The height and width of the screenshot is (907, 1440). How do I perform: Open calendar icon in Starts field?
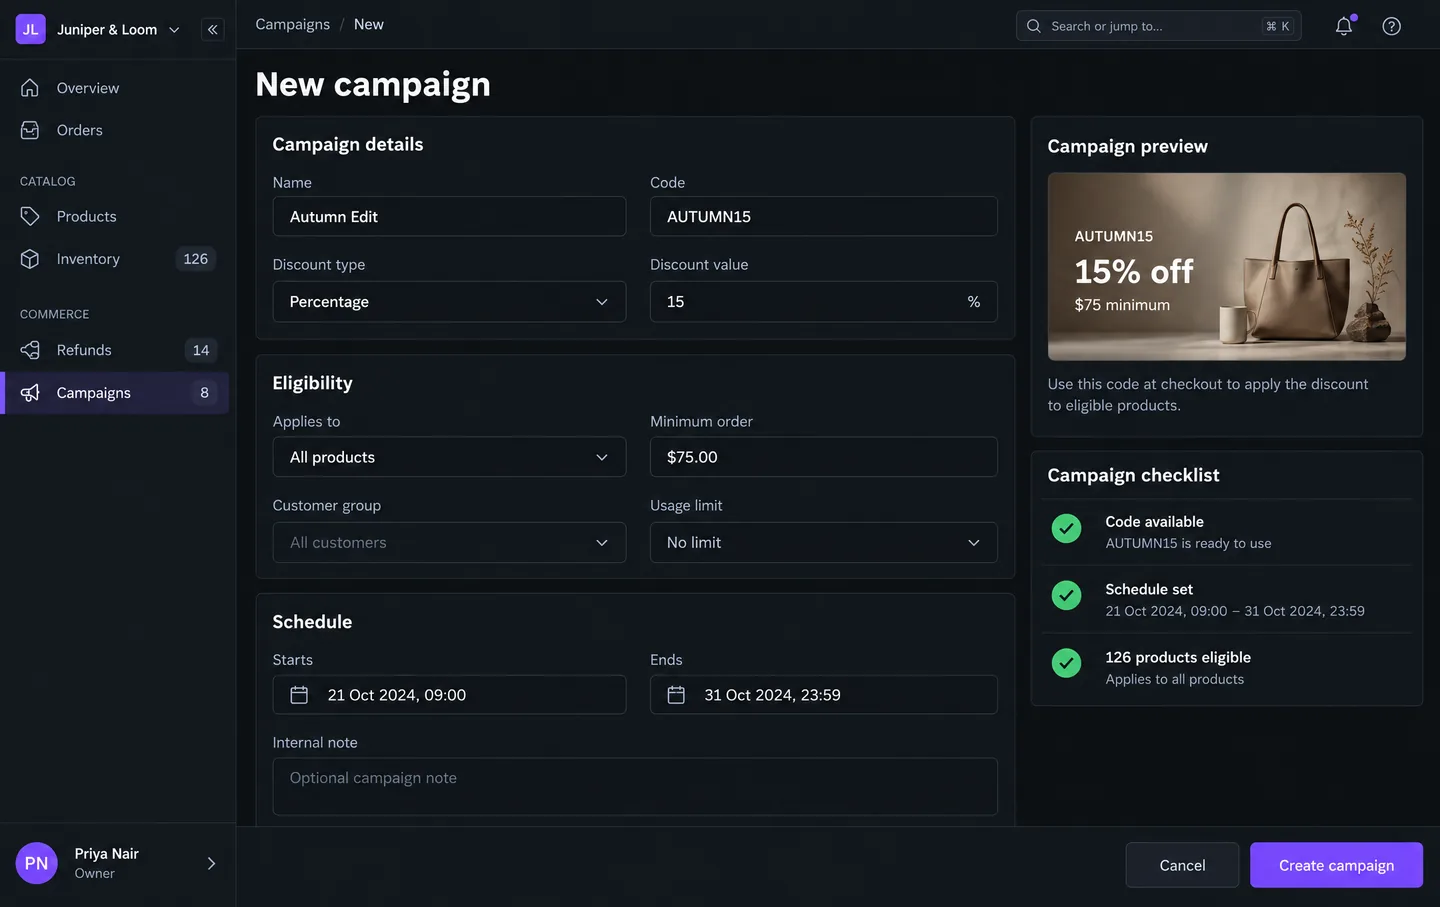[299, 695]
